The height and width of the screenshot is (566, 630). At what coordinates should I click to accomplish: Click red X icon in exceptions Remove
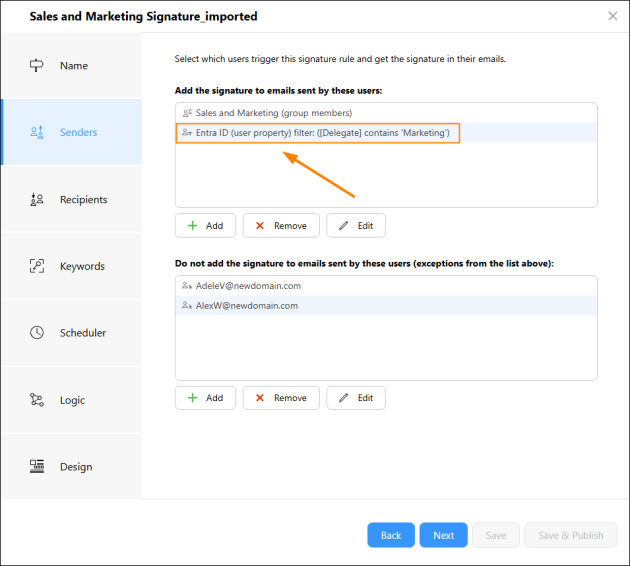click(260, 398)
